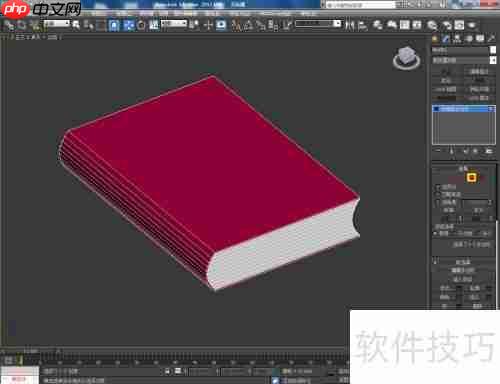Switch to the Hierarchy command panel tab

458,39
